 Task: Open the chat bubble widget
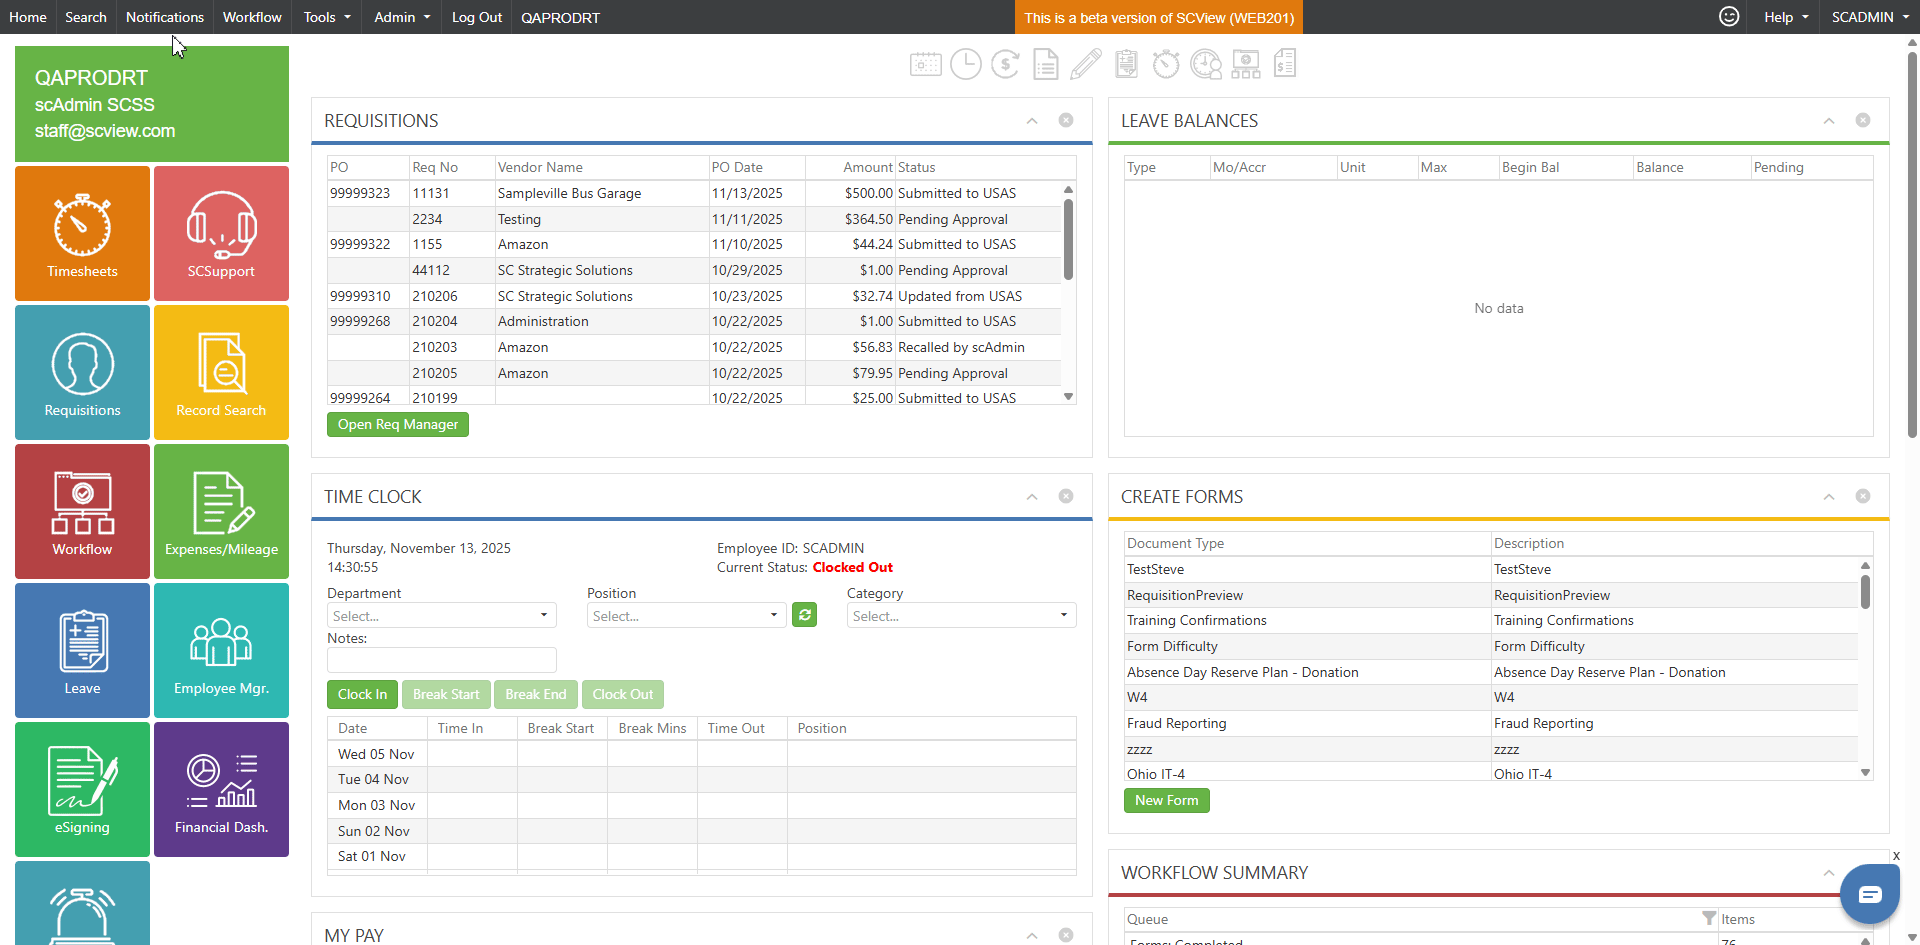(x=1870, y=894)
